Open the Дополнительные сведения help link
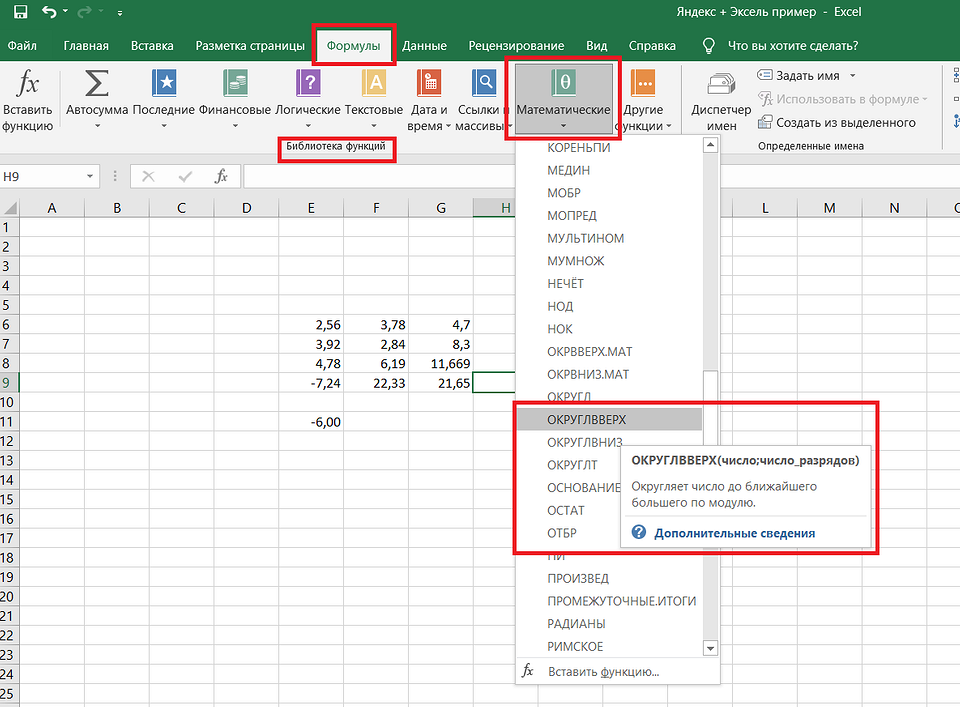 tap(734, 533)
